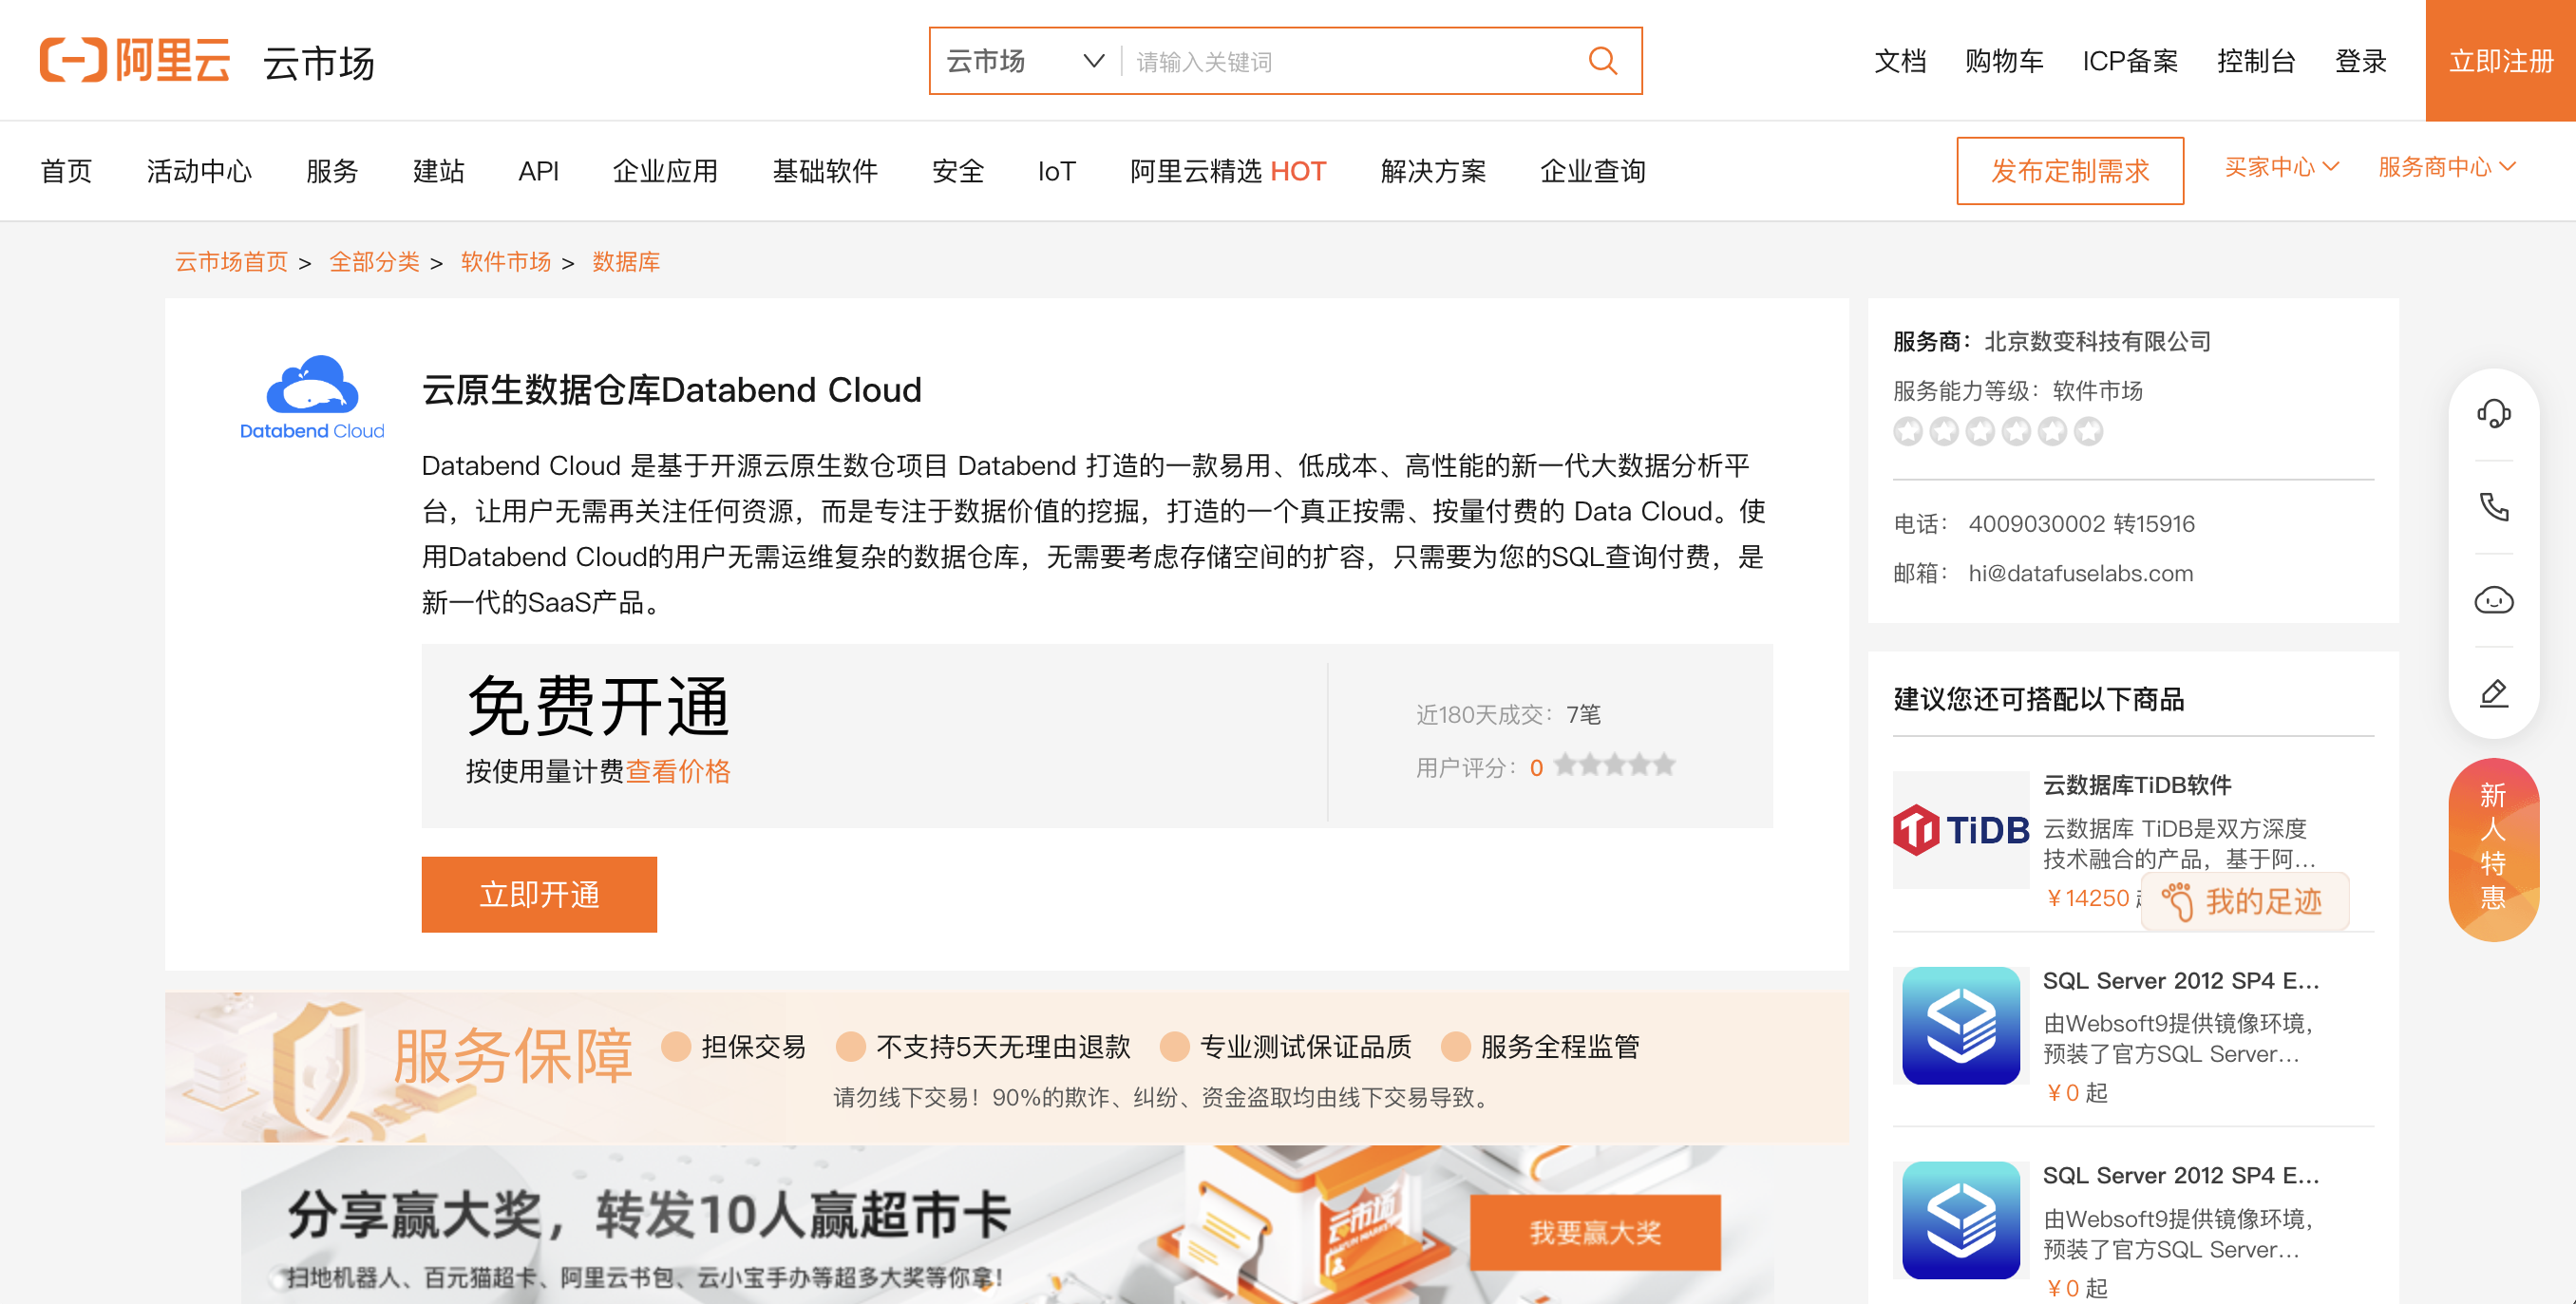Open 我的足迹 footprint button
This screenshot has height=1304, width=2576.
tap(2244, 901)
